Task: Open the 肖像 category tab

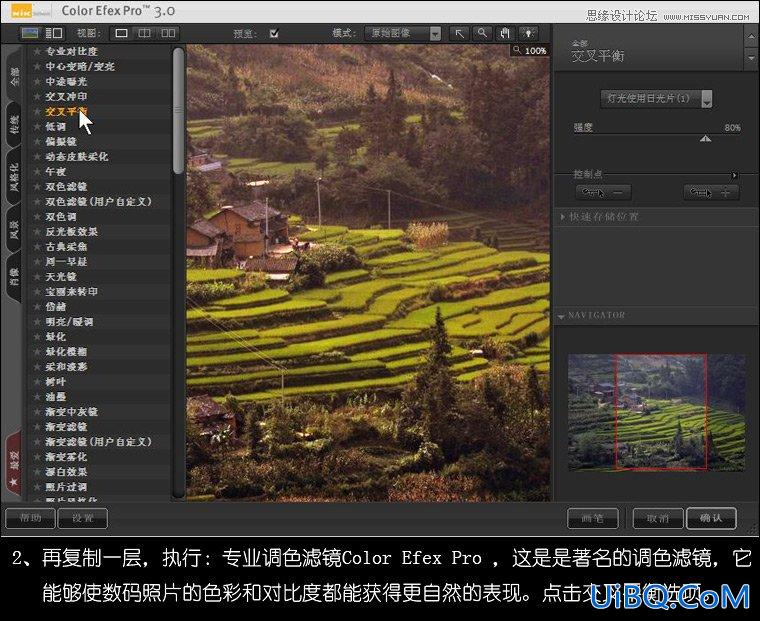Action: coord(15,277)
